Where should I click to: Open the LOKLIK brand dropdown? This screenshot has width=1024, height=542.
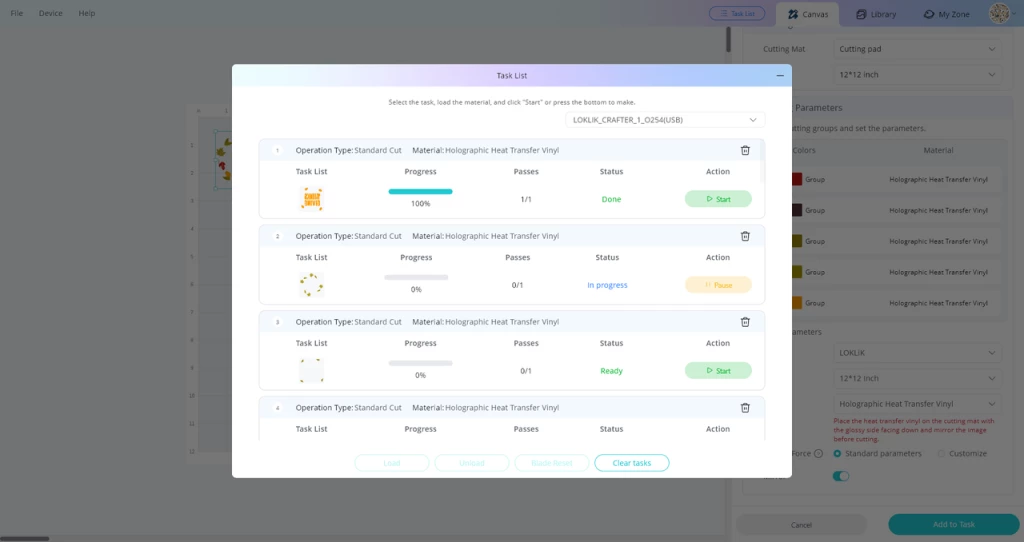[x=917, y=353]
